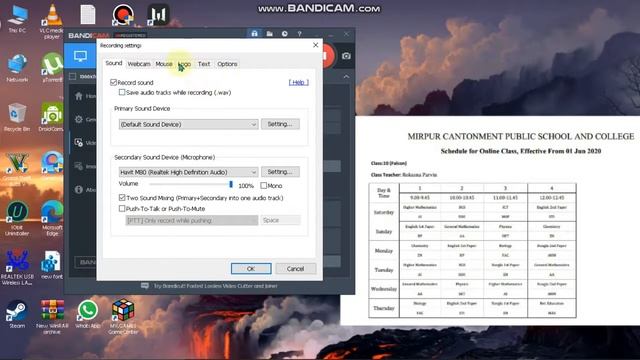Click the question mark help icon in Bandicam
This screenshot has width=640, height=360.
[x=299, y=33]
